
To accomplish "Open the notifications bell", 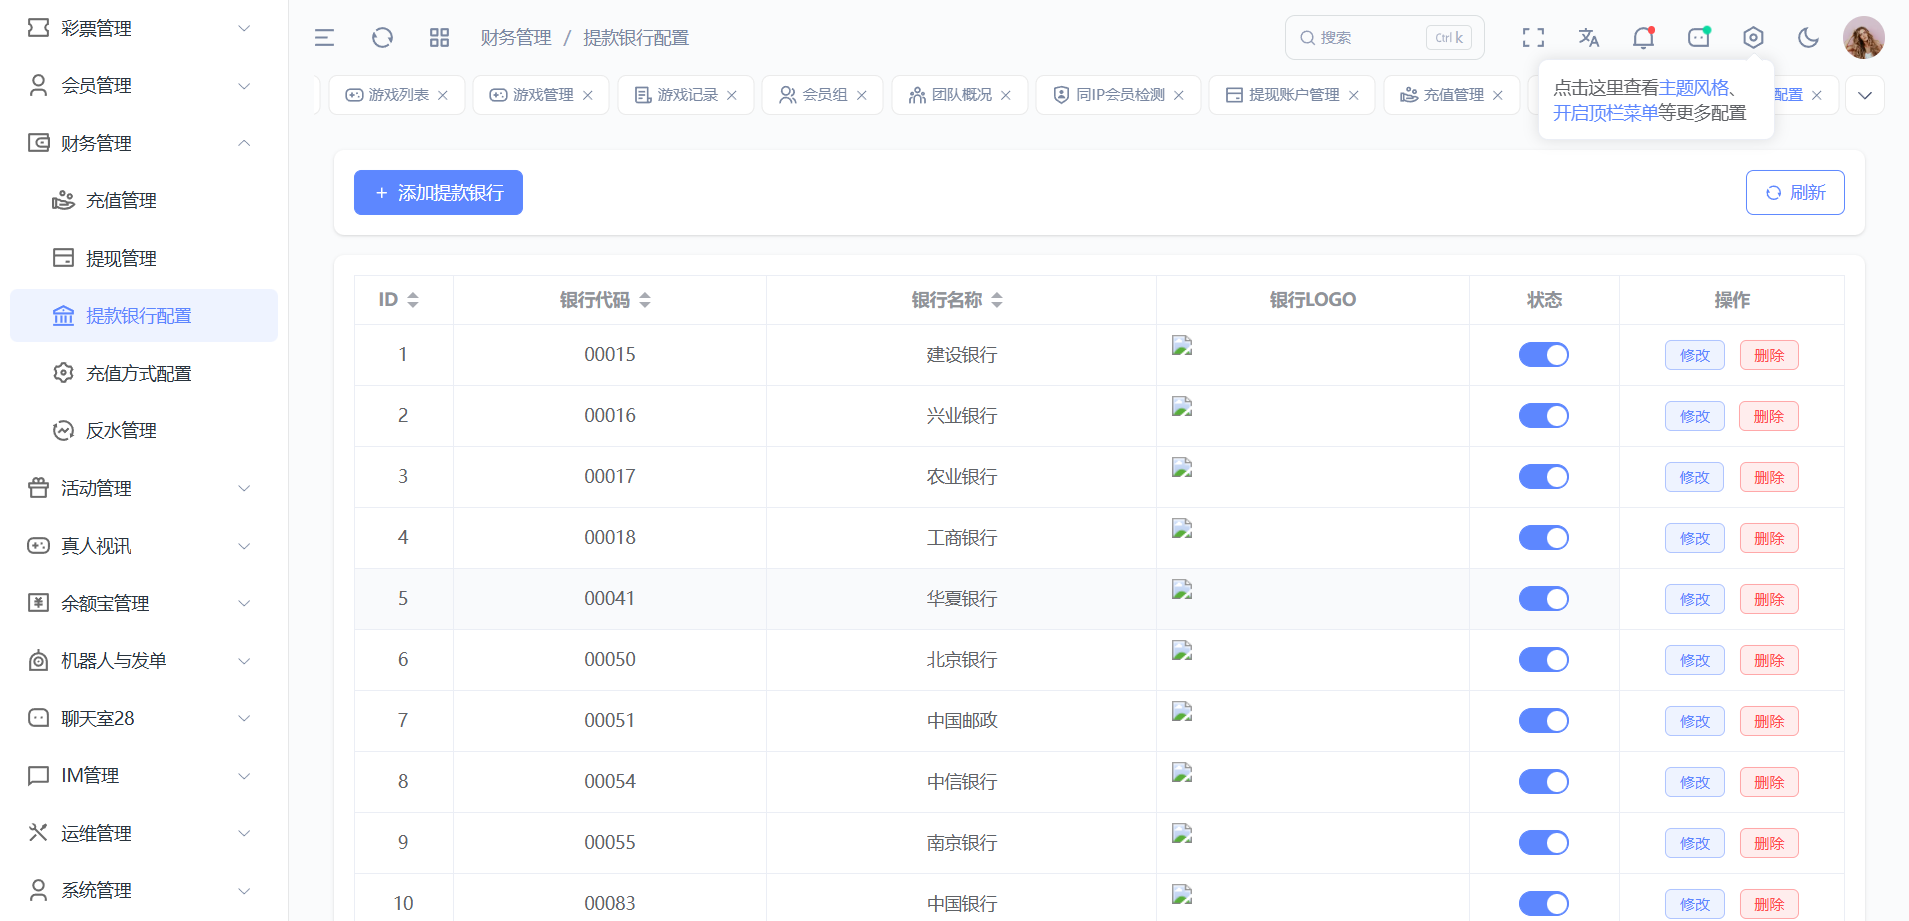I will tap(1643, 38).
